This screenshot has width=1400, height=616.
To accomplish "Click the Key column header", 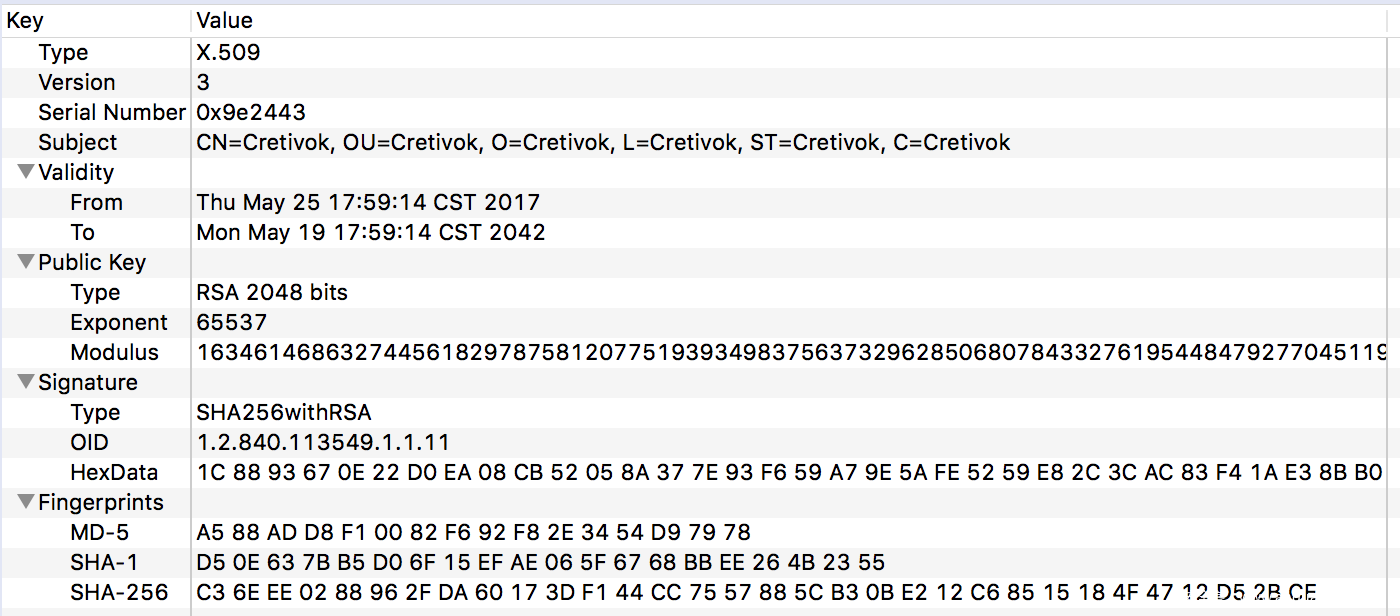I will tap(26, 20).
